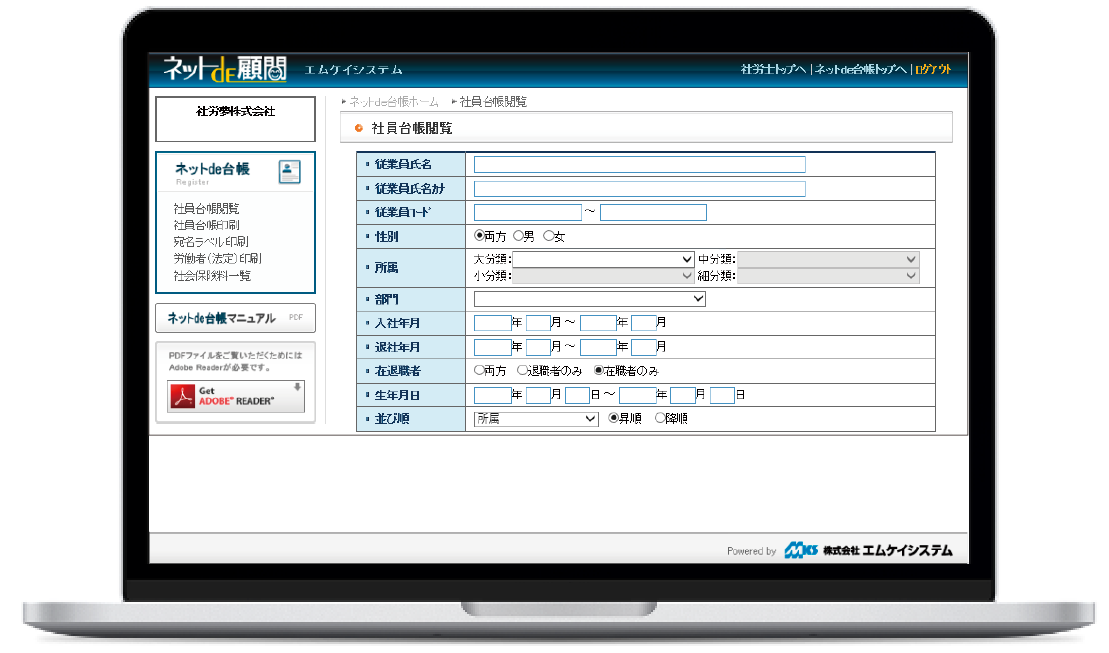Open the 小分類 dropdown

tap(603, 276)
